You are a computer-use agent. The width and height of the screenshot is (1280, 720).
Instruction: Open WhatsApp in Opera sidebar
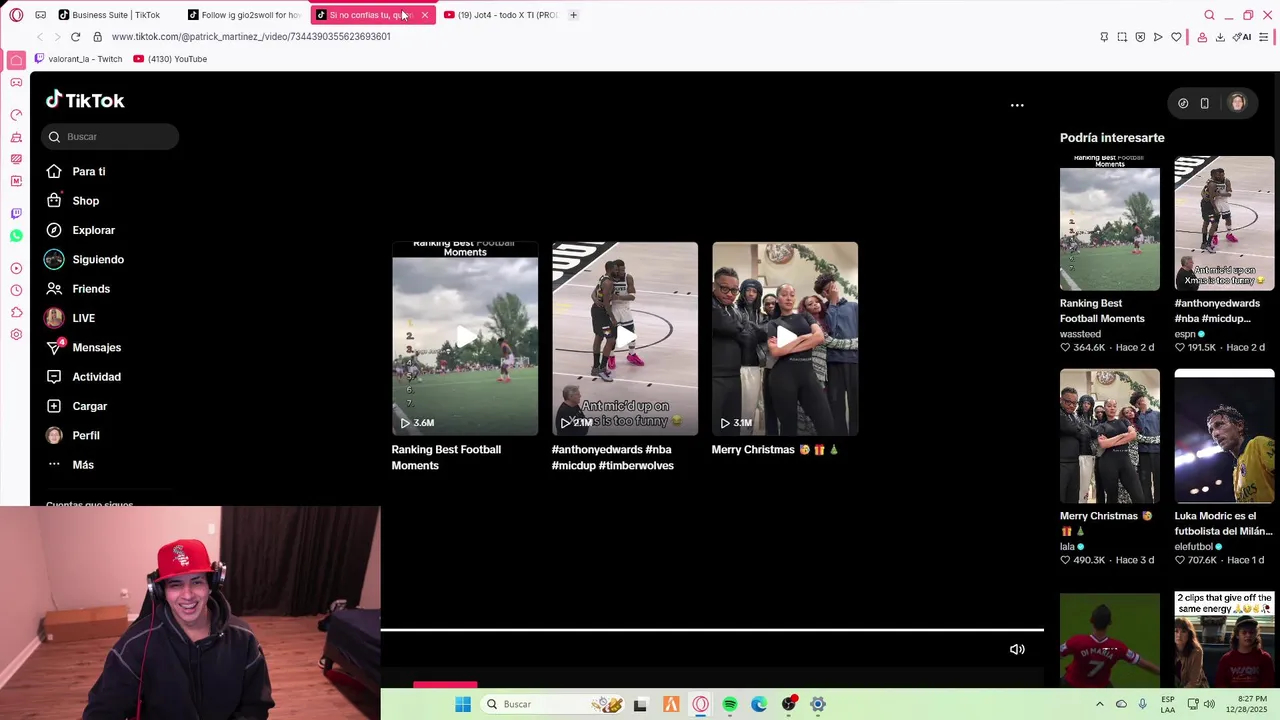click(x=16, y=236)
